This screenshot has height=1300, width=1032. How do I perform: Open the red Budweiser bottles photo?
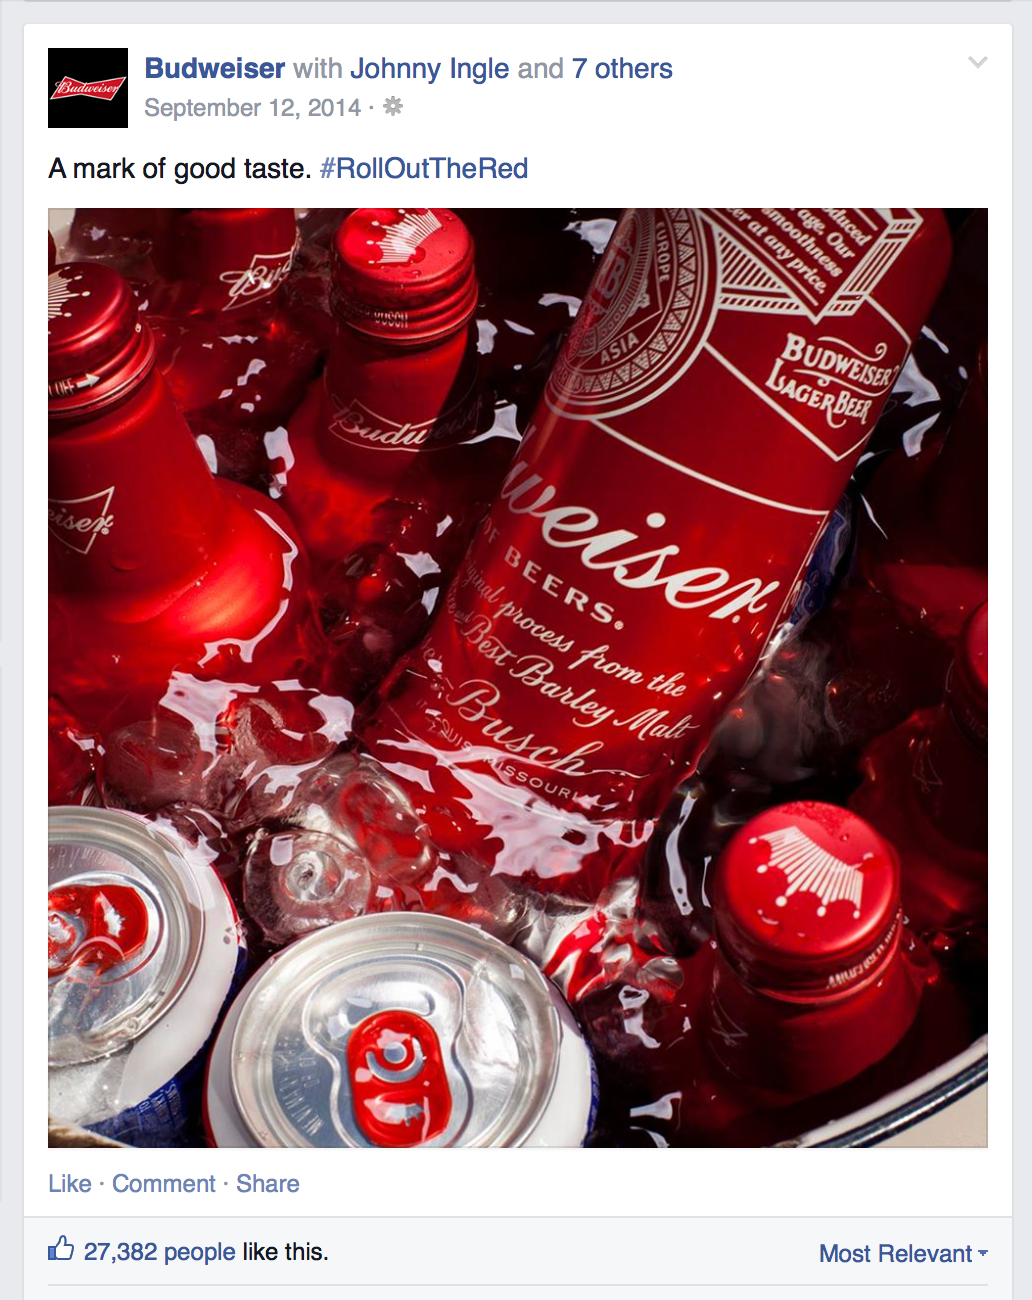pyautogui.click(x=518, y=677)
